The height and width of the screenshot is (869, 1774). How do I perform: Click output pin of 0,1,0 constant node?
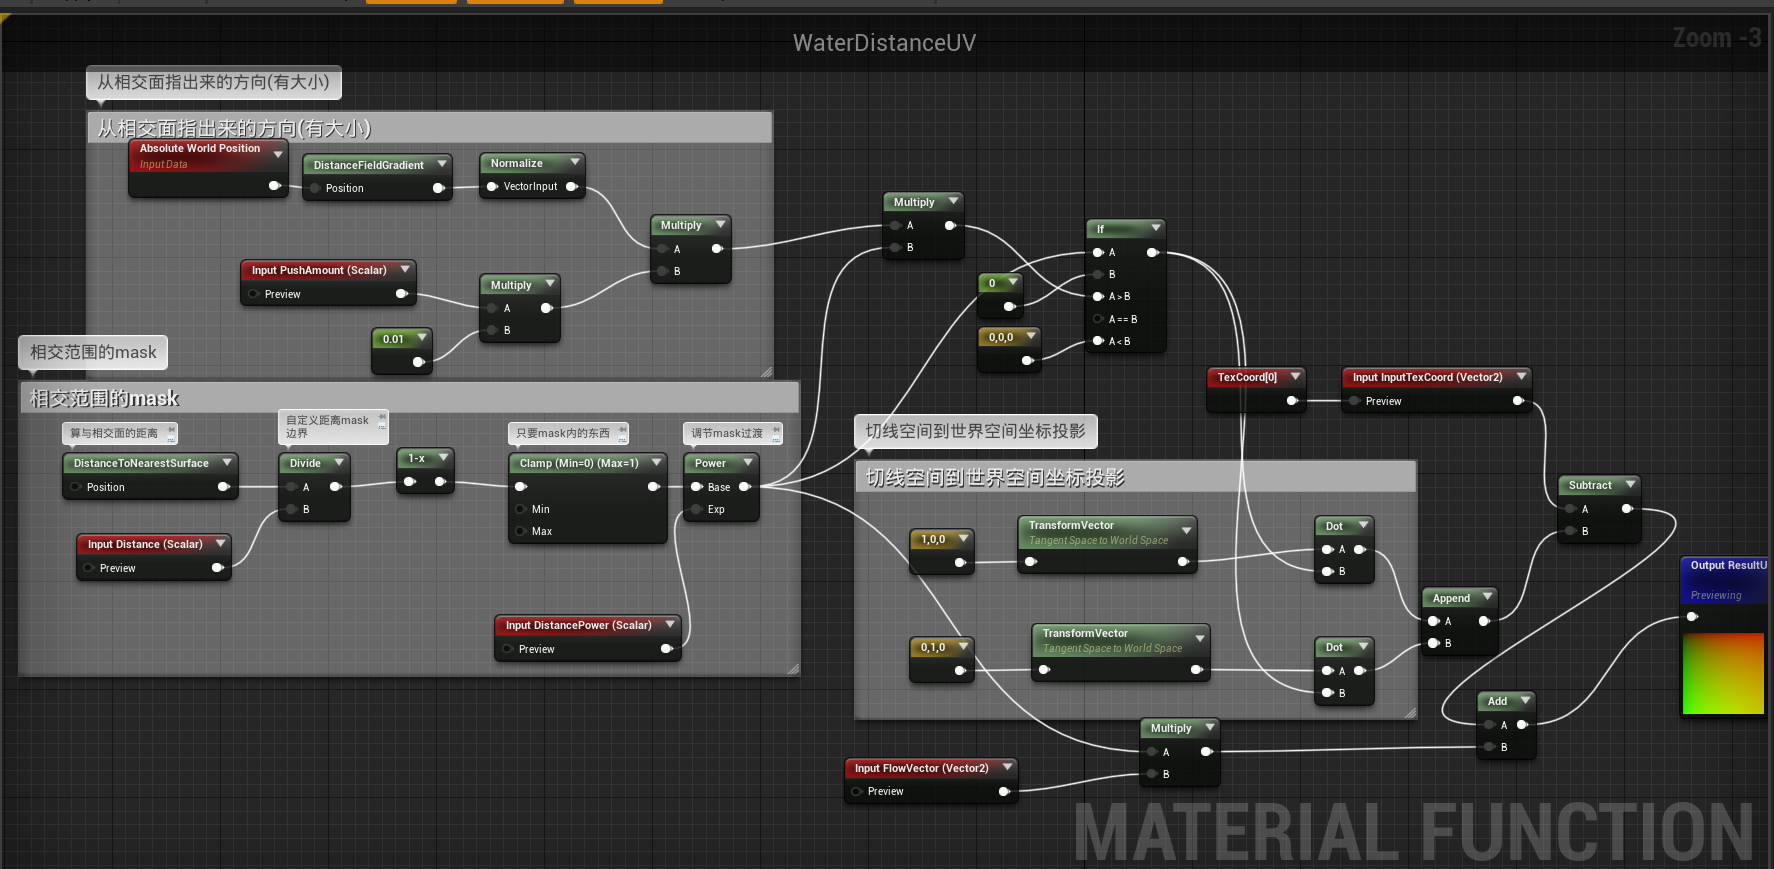960,670
